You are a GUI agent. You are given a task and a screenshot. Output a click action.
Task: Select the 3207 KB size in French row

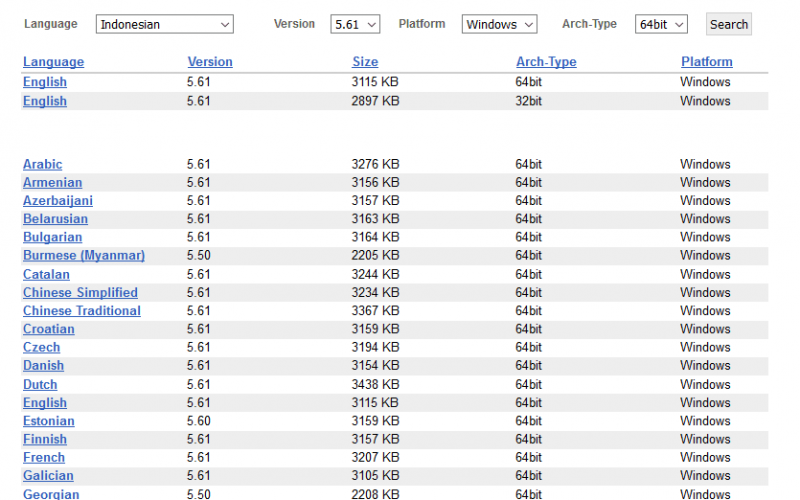pyautogui.click(x=375, y=458)
